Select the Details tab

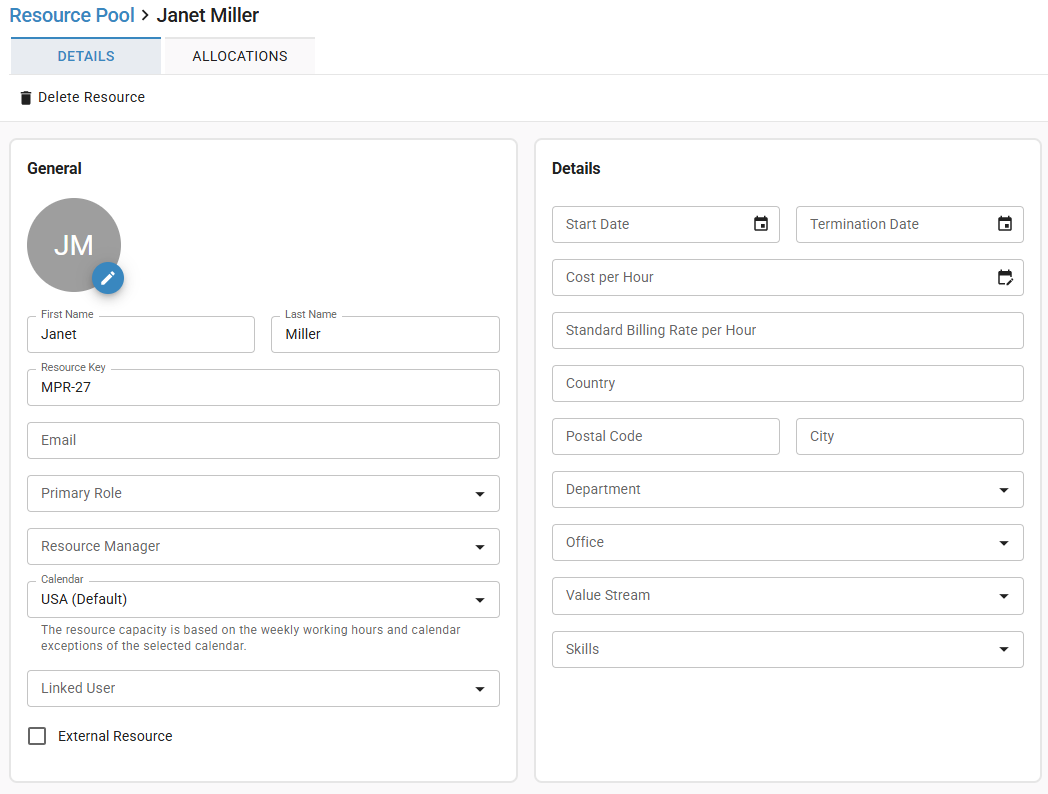point(86,56)
